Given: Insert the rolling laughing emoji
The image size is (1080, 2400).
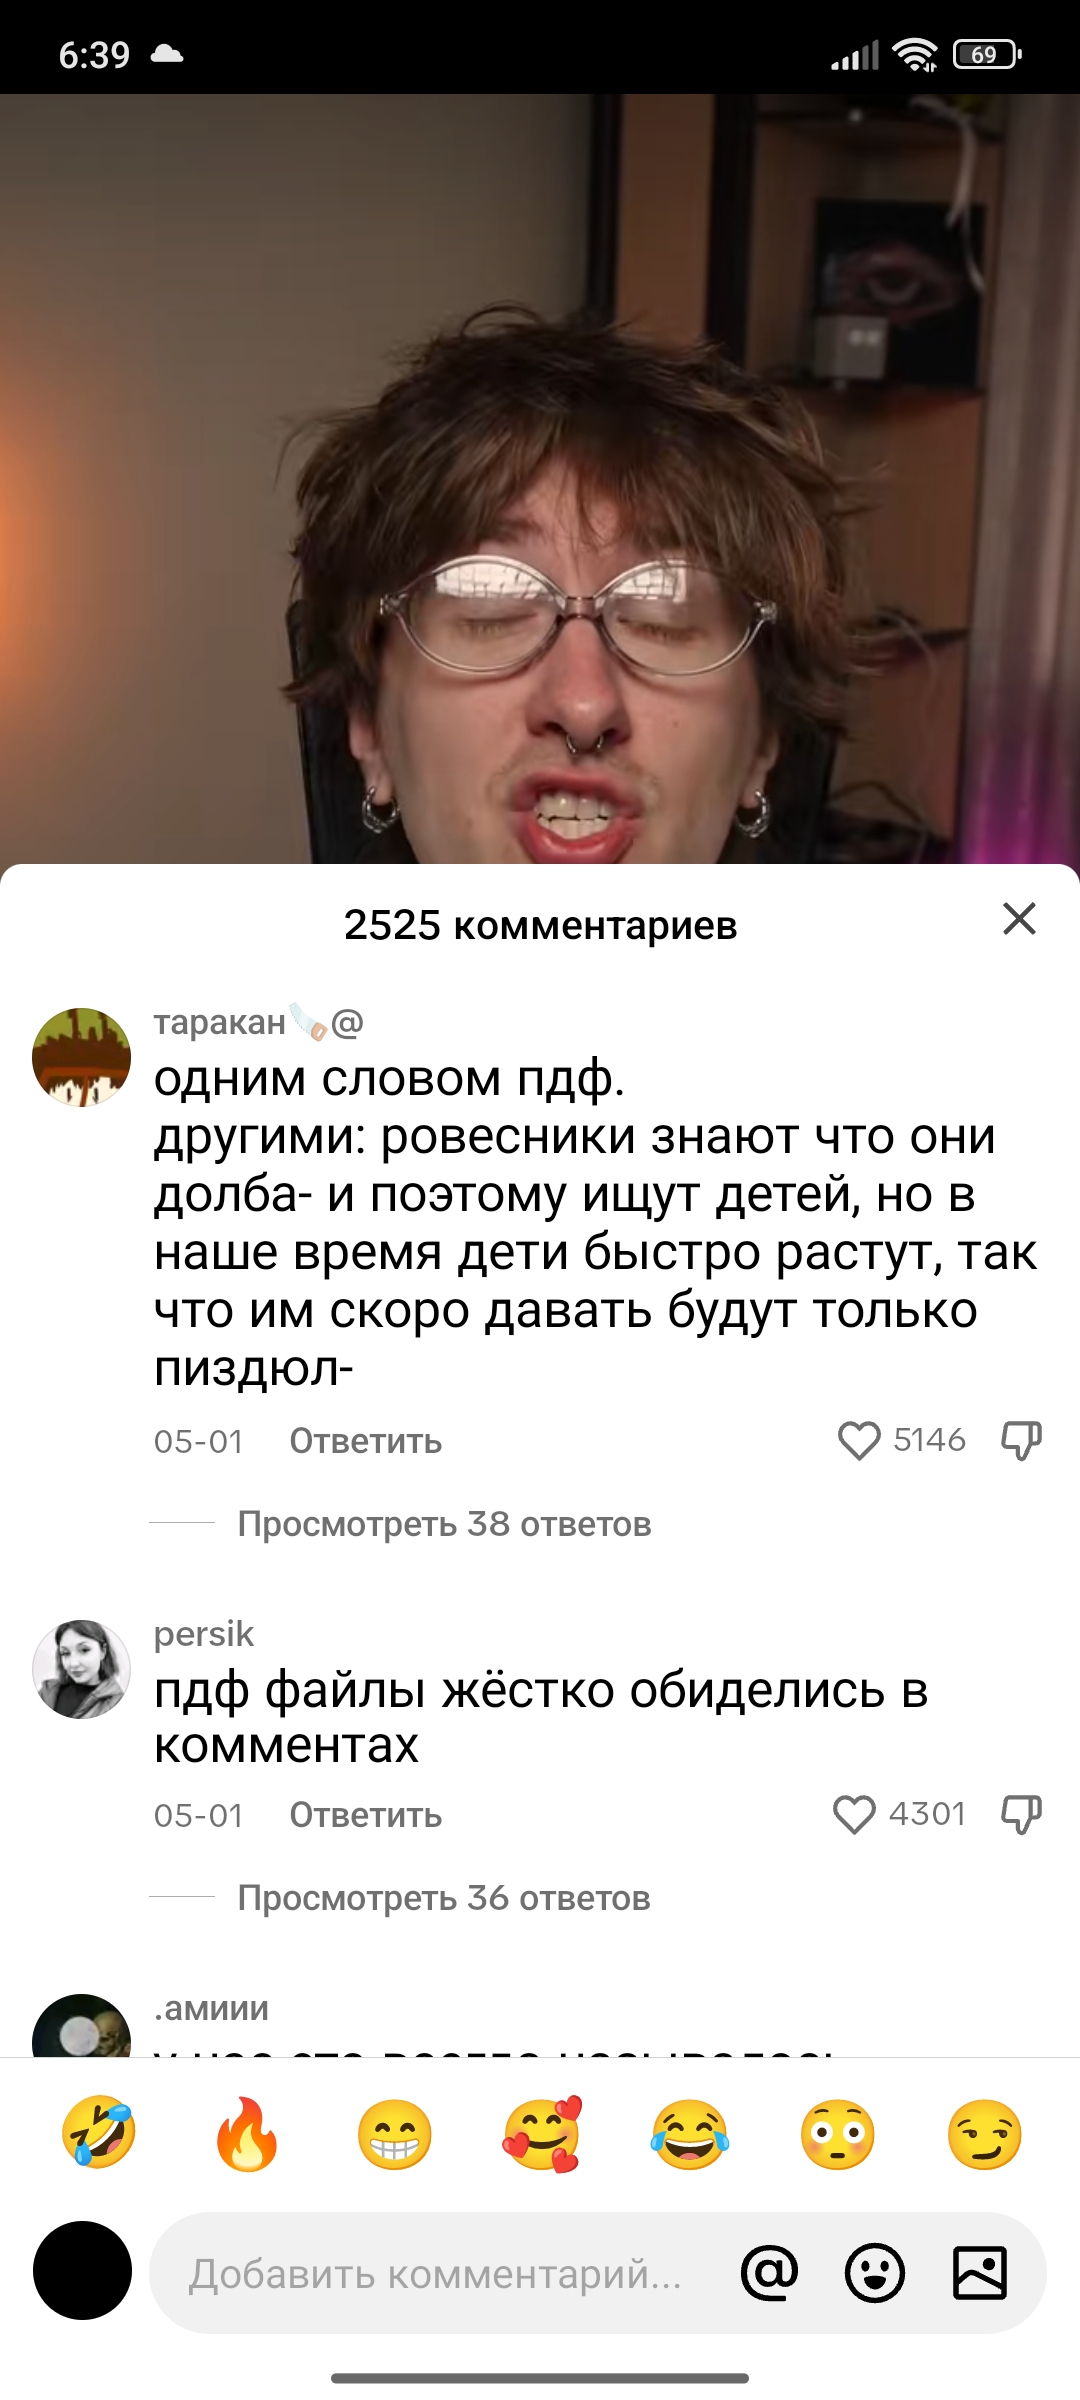Looking at the screenshot, I should click(99, 2133).
